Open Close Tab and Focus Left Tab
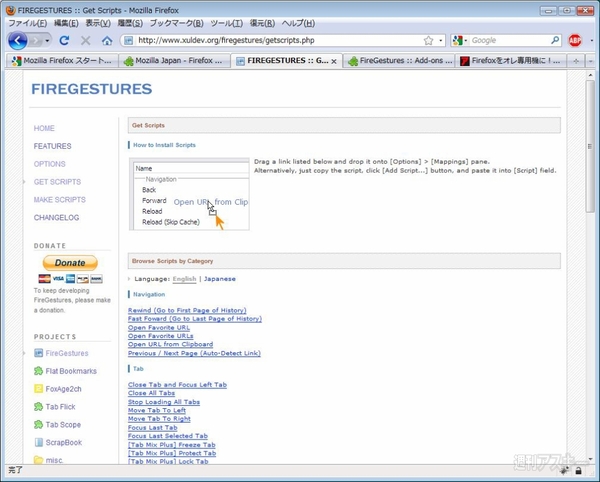 [x=178, y=384]
